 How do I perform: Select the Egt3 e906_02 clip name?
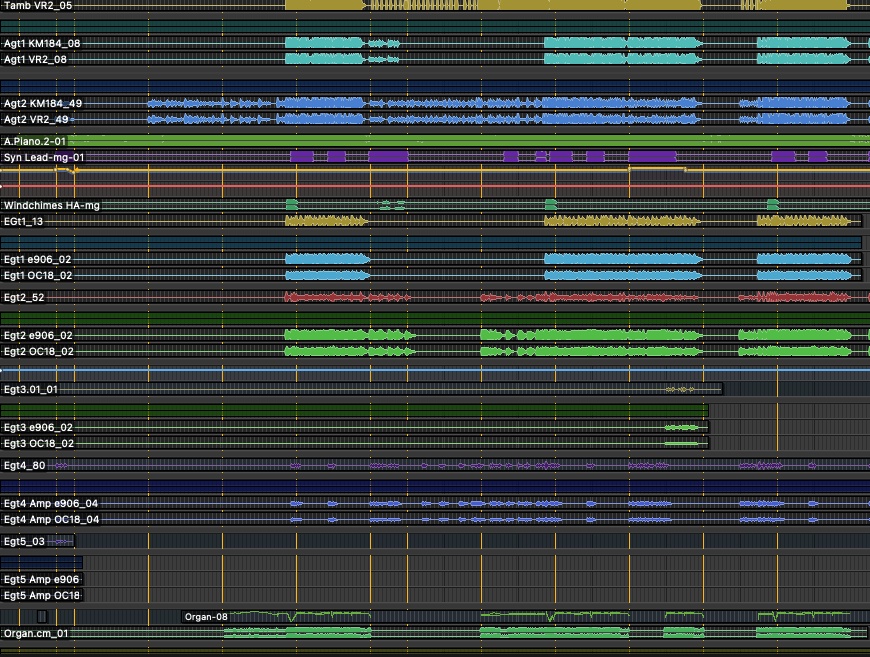(x=38, y=427)
